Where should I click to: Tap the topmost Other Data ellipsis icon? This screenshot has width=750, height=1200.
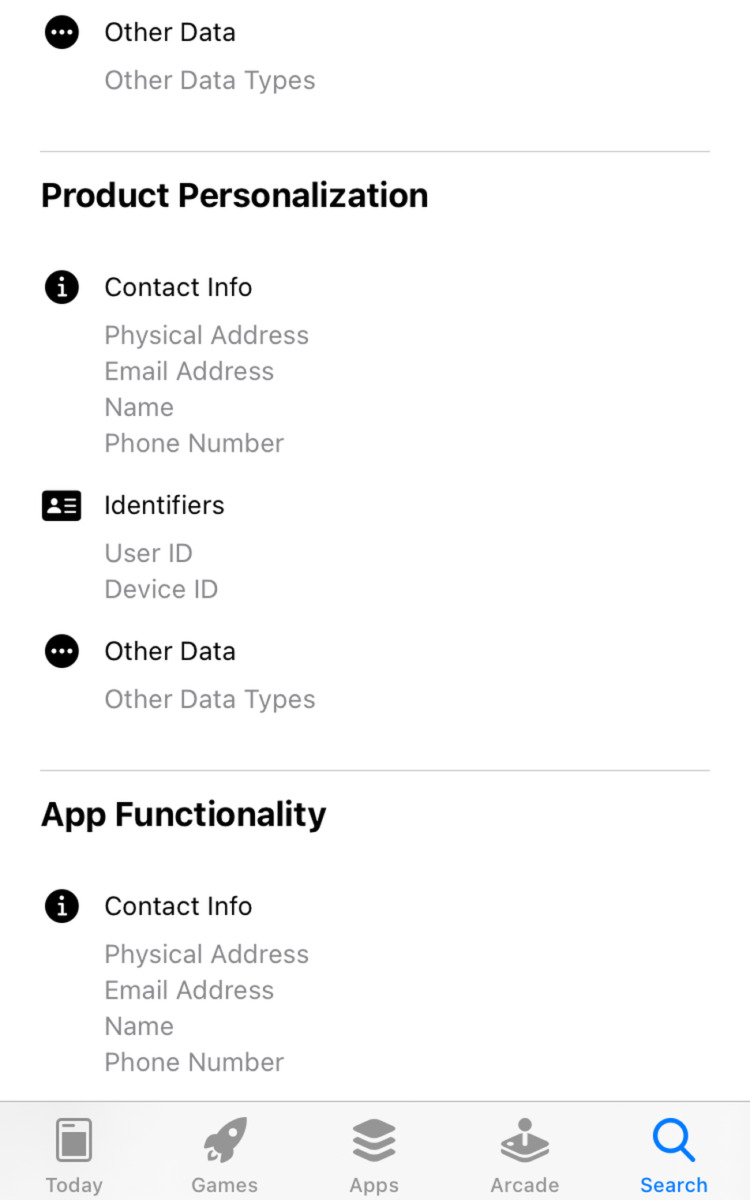(62, 33)
